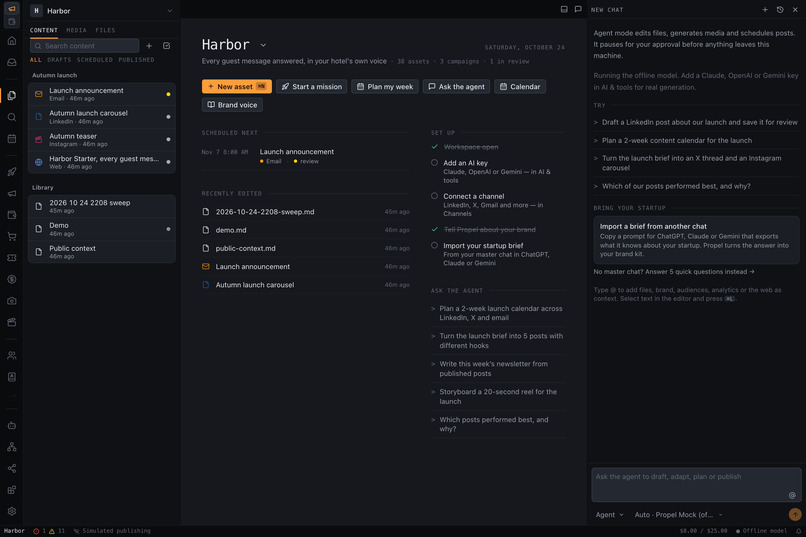Open the 'Import a brief from another chat' card
The height and width of the screenshot is (537, 806).
pyautogui.click(x=697, y=240)
